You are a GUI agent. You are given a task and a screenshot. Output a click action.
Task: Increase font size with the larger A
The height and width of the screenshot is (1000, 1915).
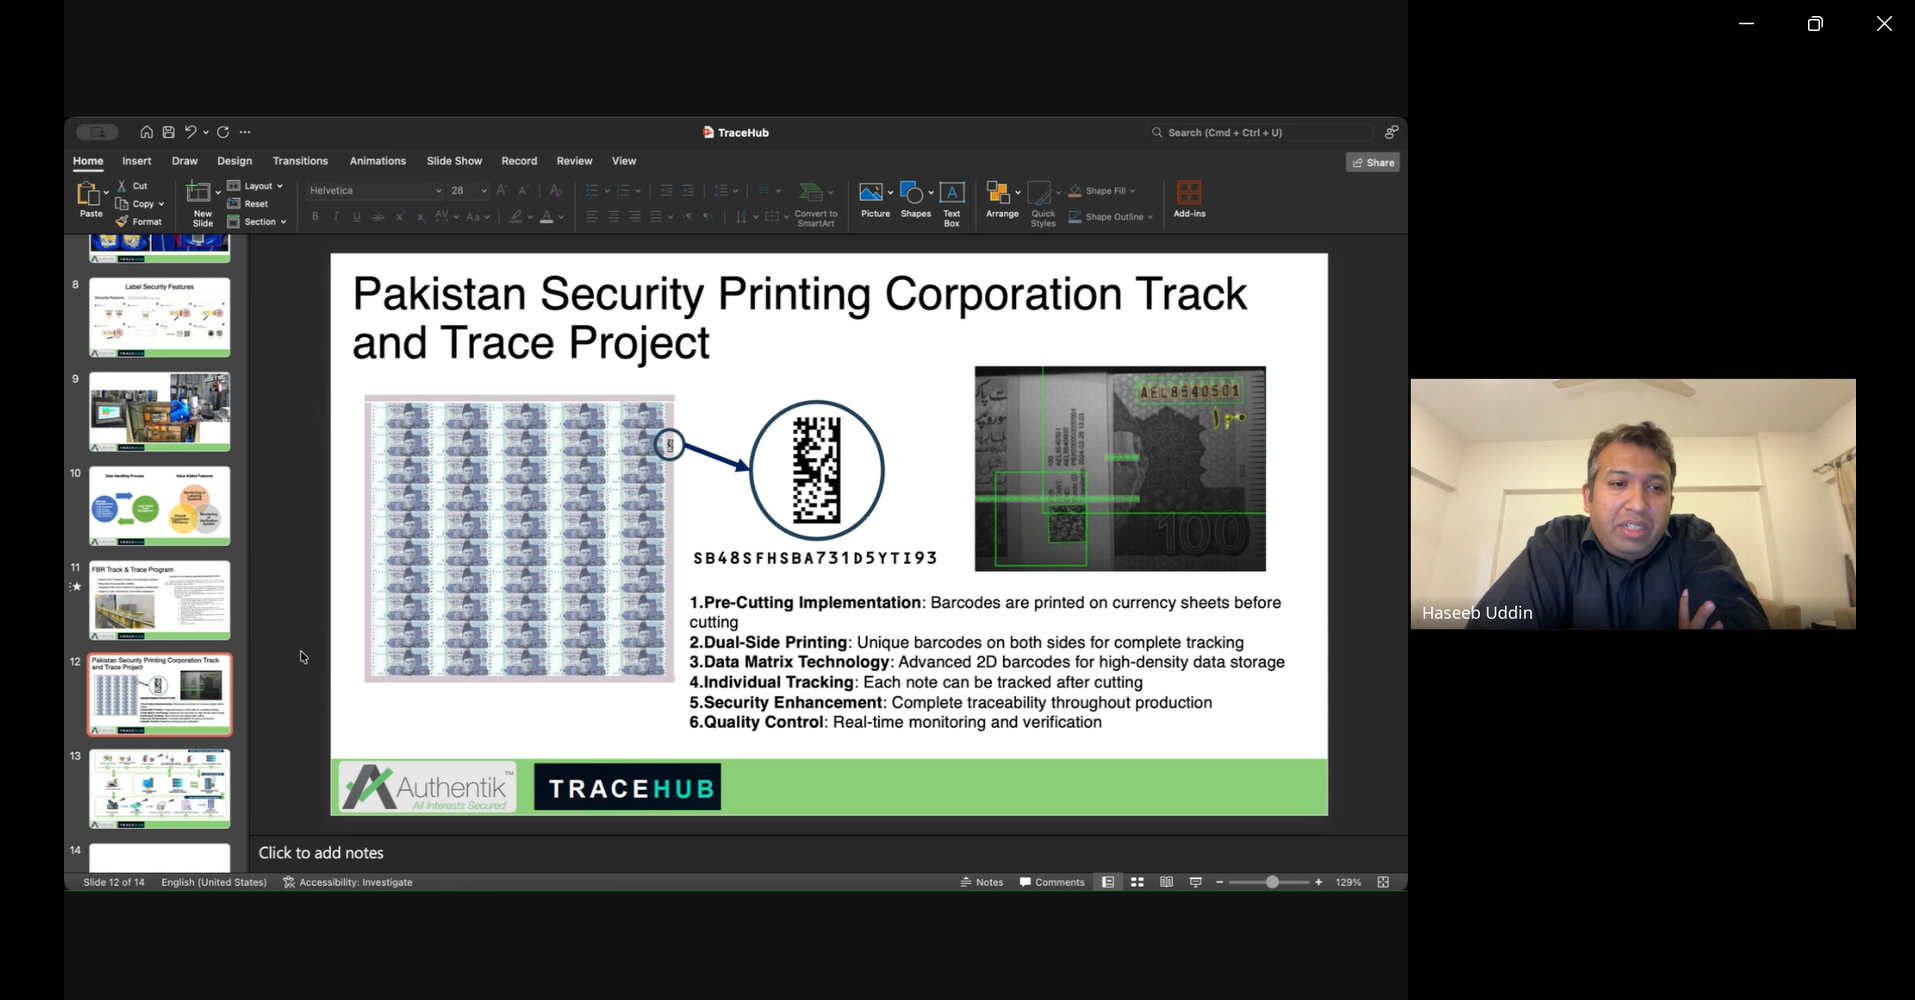tap(501, 190)
